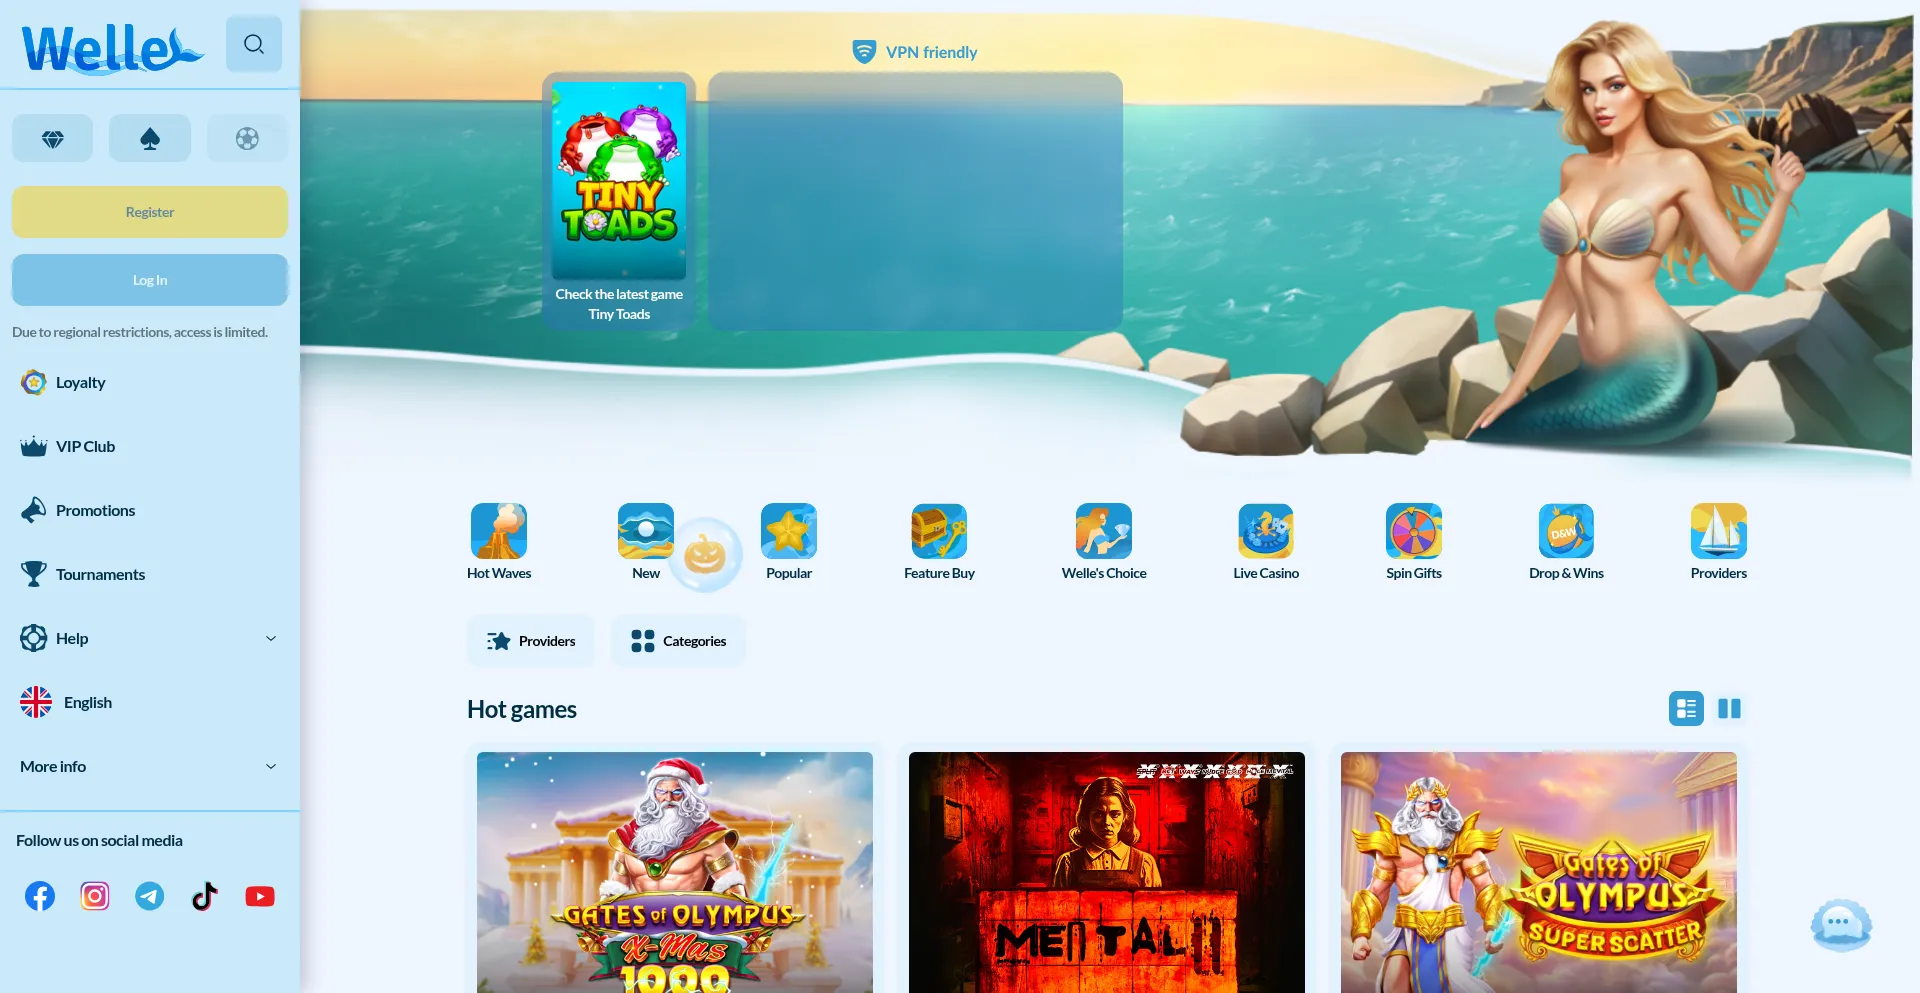Click the 'Follow us on social media' text
This screenshot has height=993, width=1920.
point(99,840)
